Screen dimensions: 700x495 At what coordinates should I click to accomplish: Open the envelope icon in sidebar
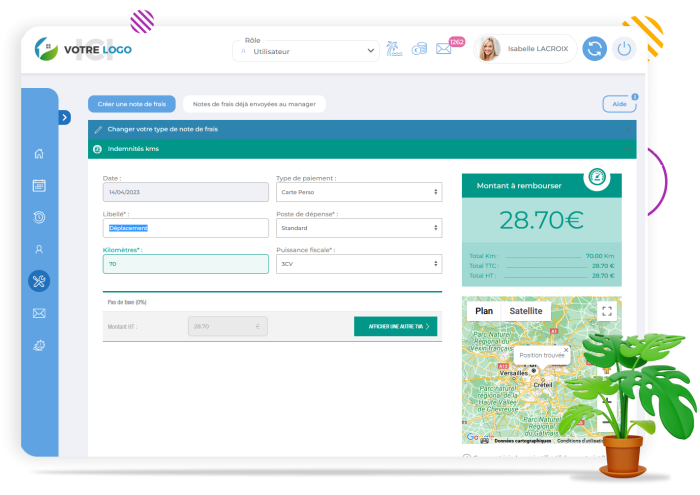pos(39,313)
